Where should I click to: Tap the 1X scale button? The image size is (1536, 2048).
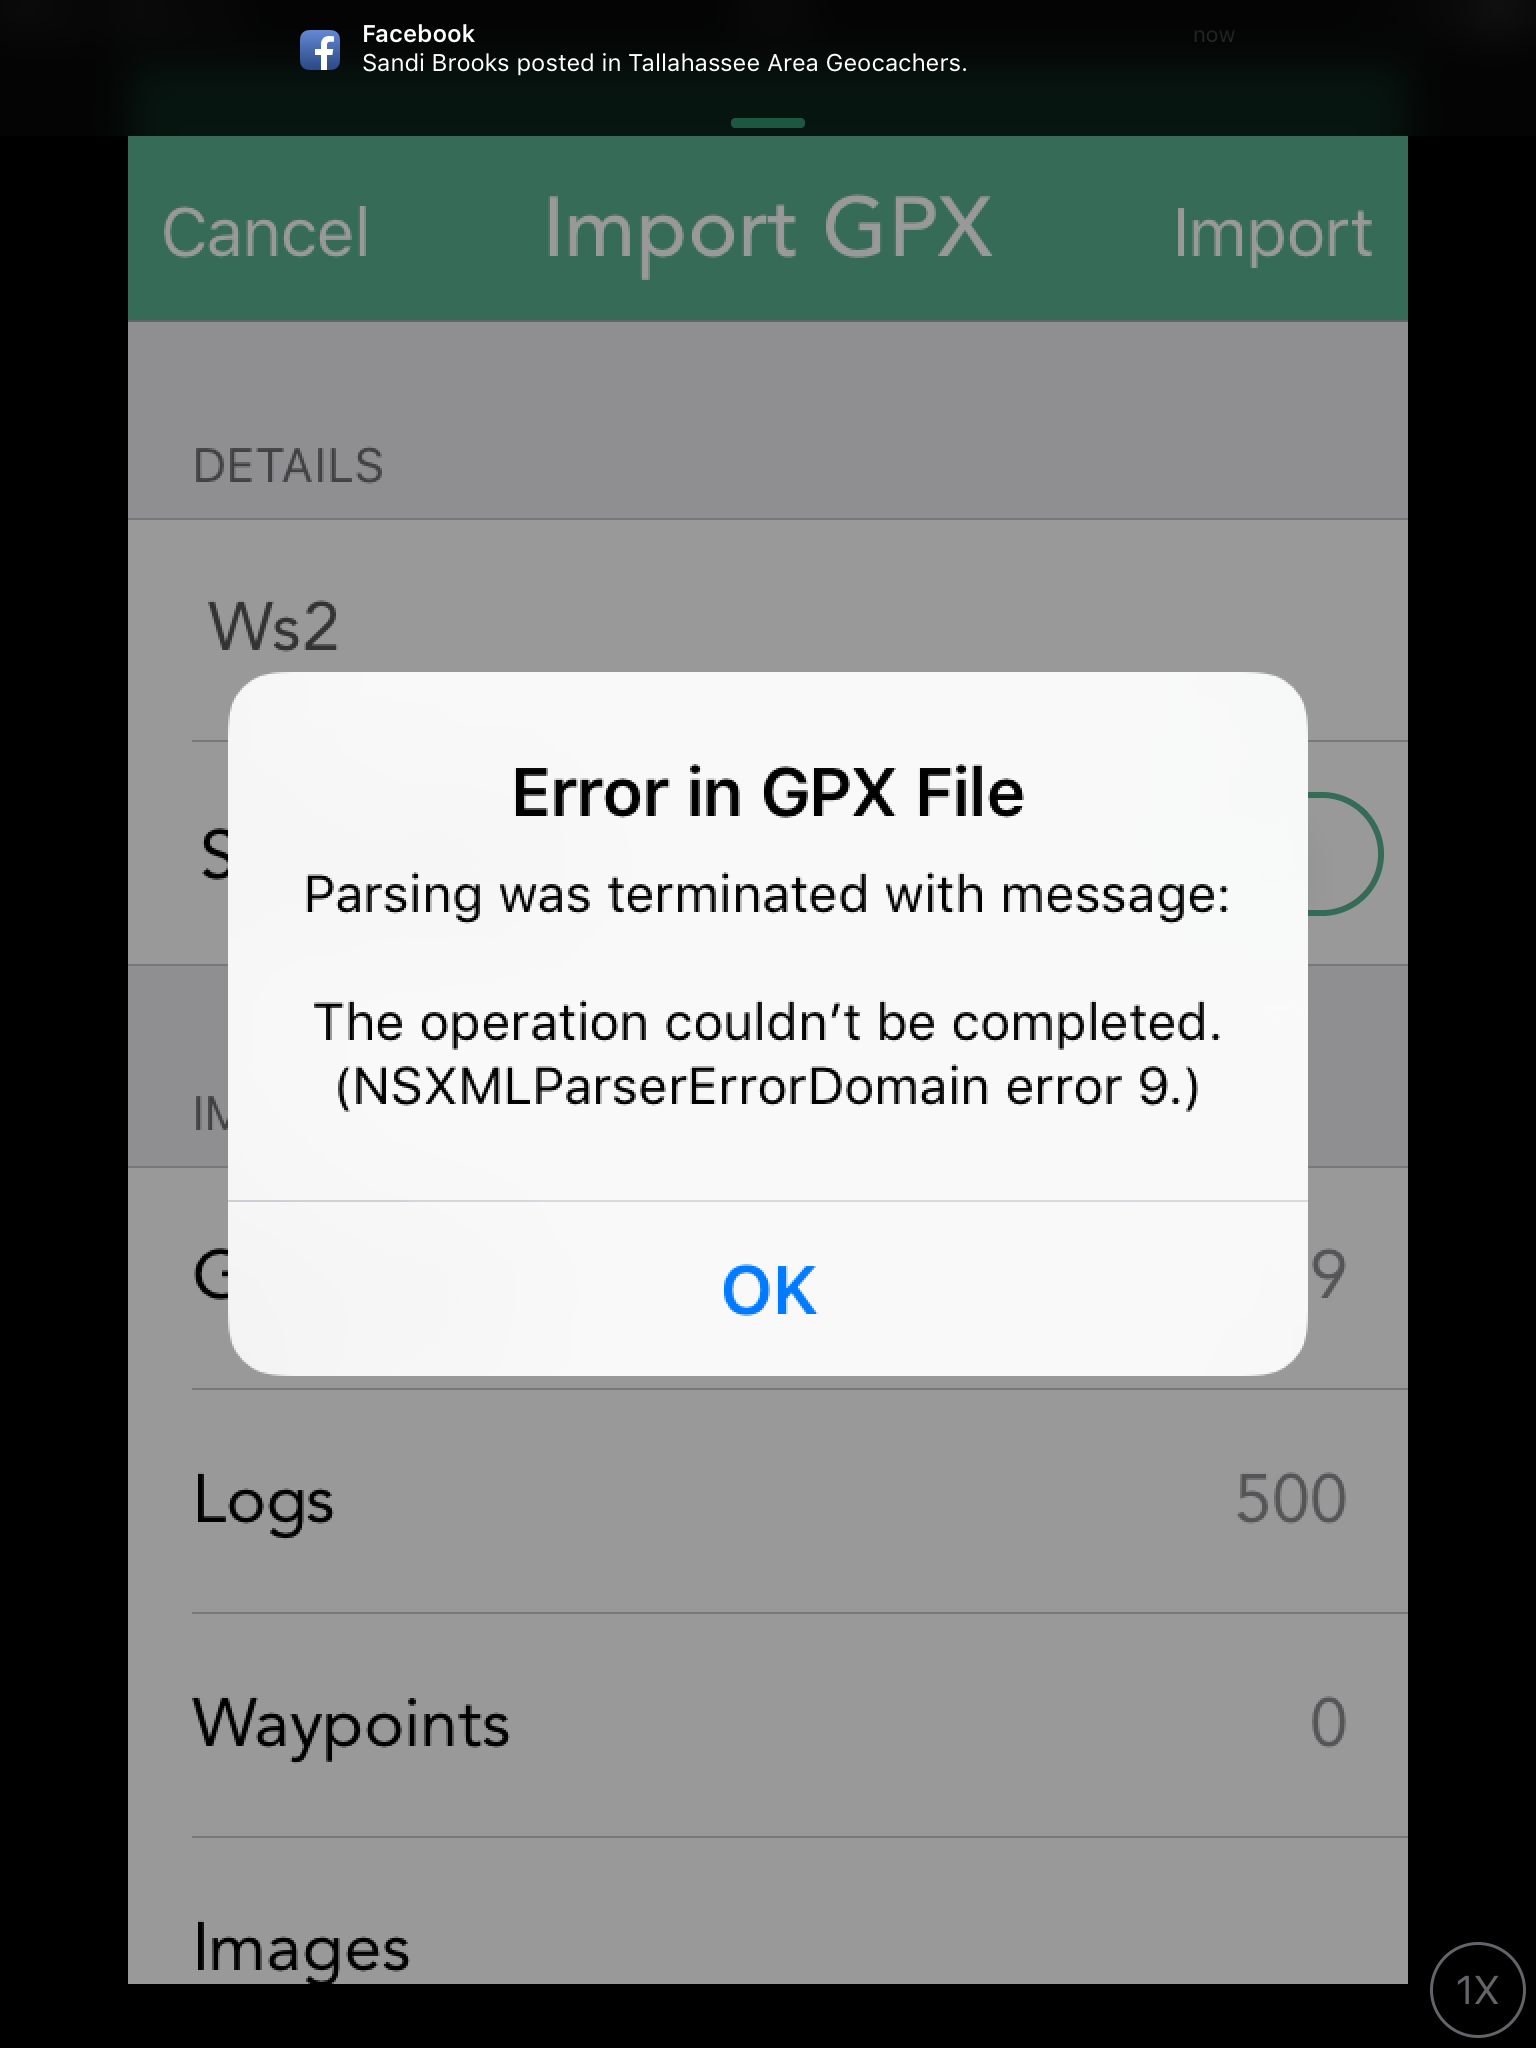tap(1478, 1990)
